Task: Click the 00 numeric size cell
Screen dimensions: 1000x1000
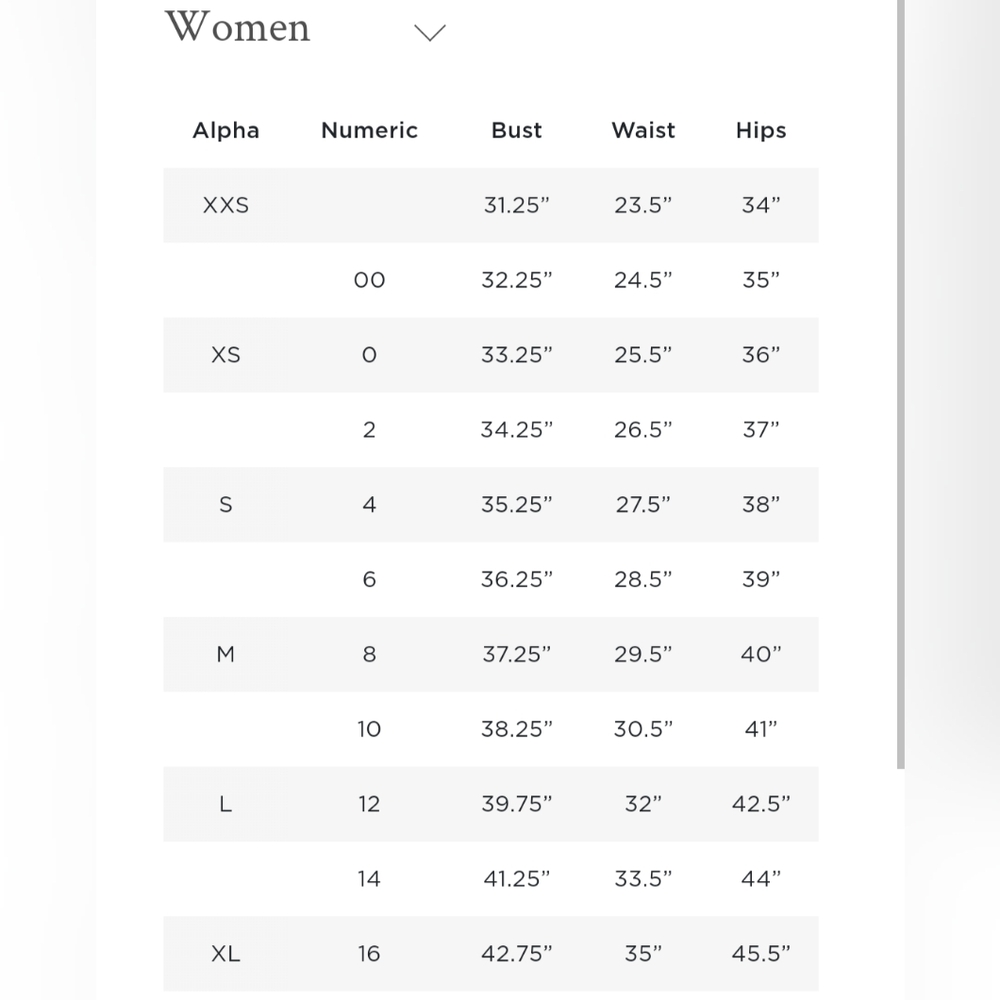Action: pyautogui.click(x=369, y=280)
